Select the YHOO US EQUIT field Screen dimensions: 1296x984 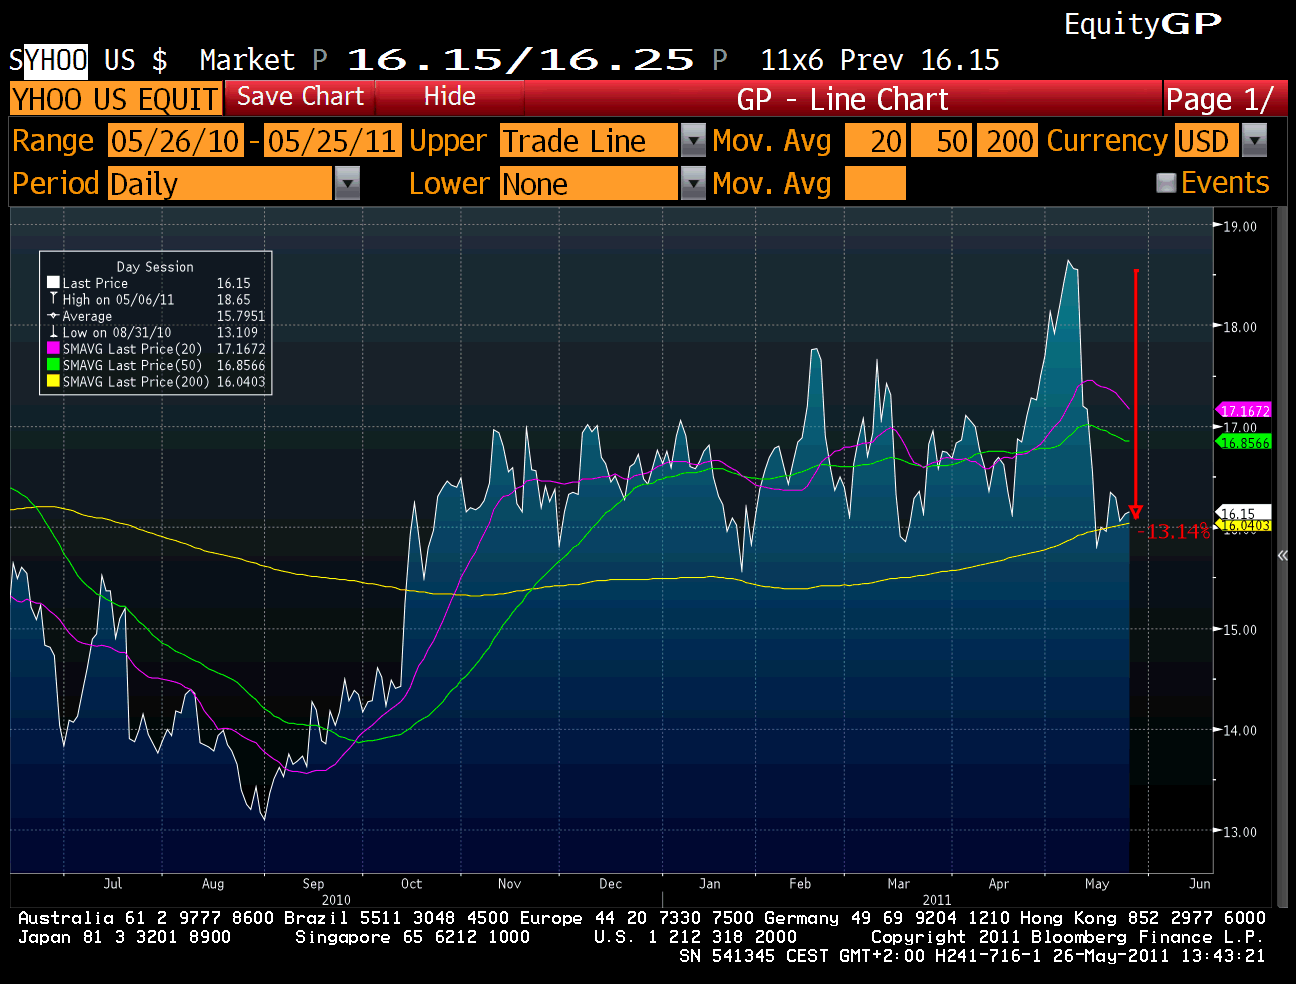coord(115,99)
